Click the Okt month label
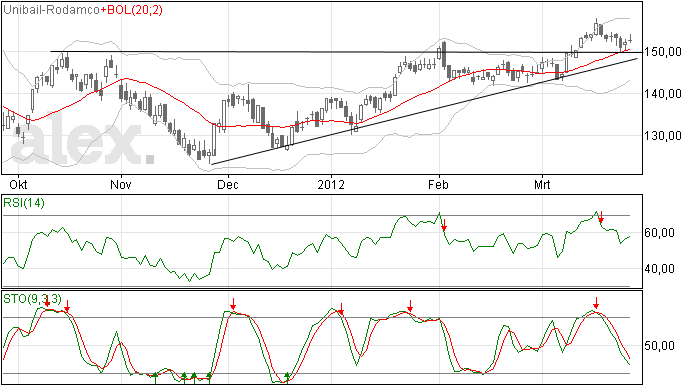 tap(18, 184)
